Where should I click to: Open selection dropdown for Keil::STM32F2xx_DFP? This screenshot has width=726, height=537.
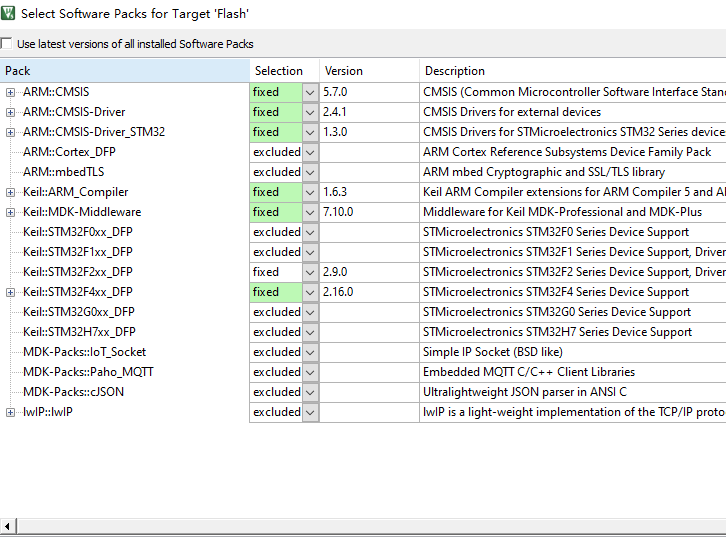pos(310,272)
